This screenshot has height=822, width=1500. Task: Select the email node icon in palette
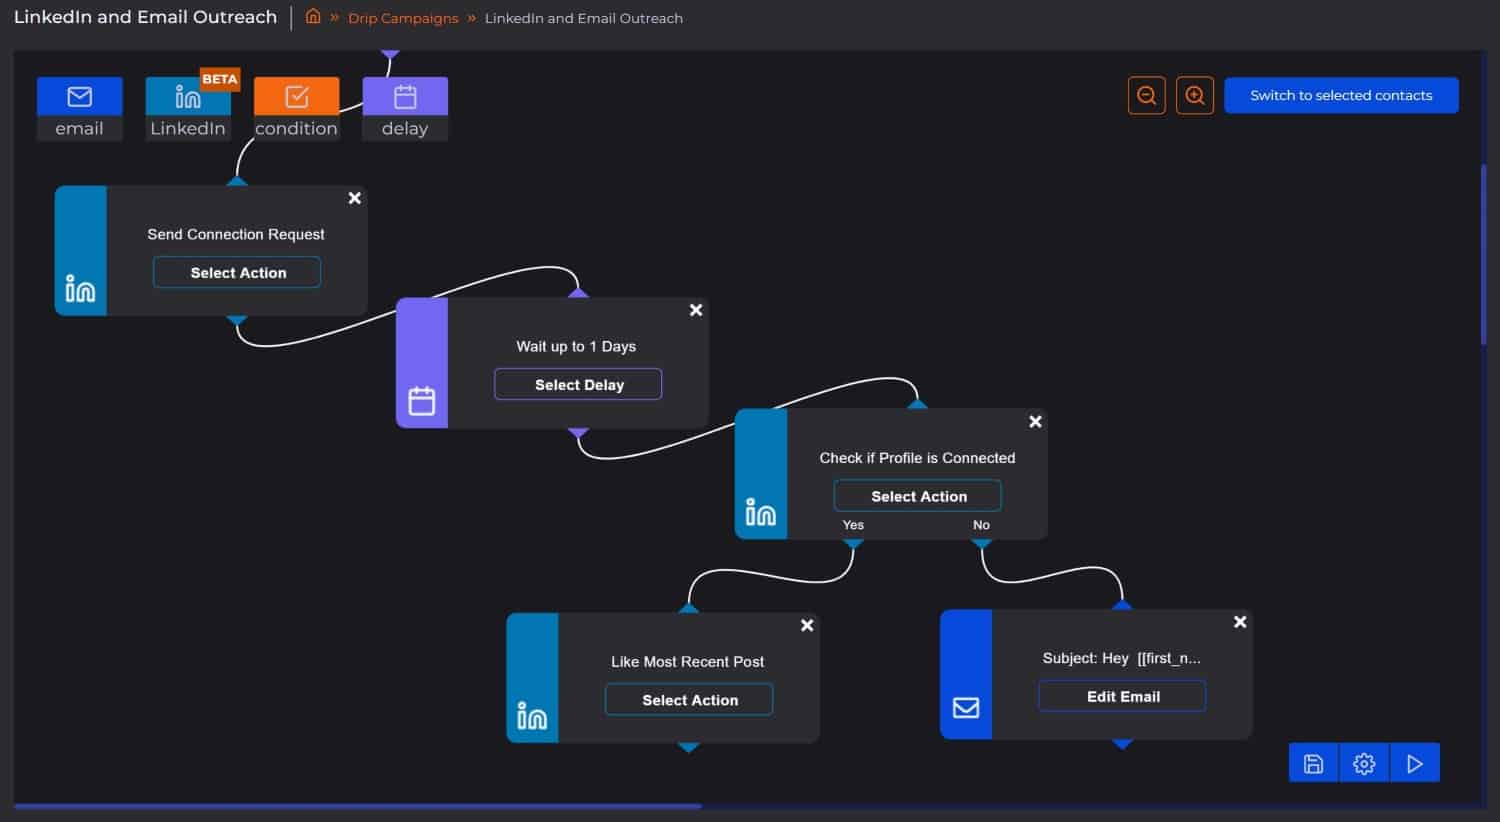pyautogui.click(x=79, y=97)
